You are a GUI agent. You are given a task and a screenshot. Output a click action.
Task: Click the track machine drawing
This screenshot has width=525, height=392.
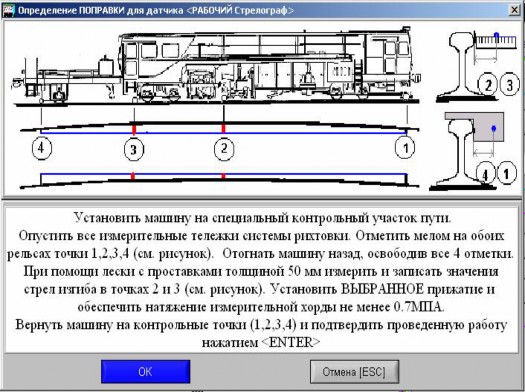[216, 66]
